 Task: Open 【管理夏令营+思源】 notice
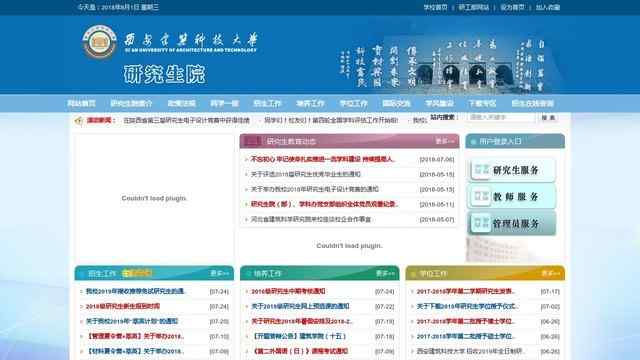pos(135,336)
